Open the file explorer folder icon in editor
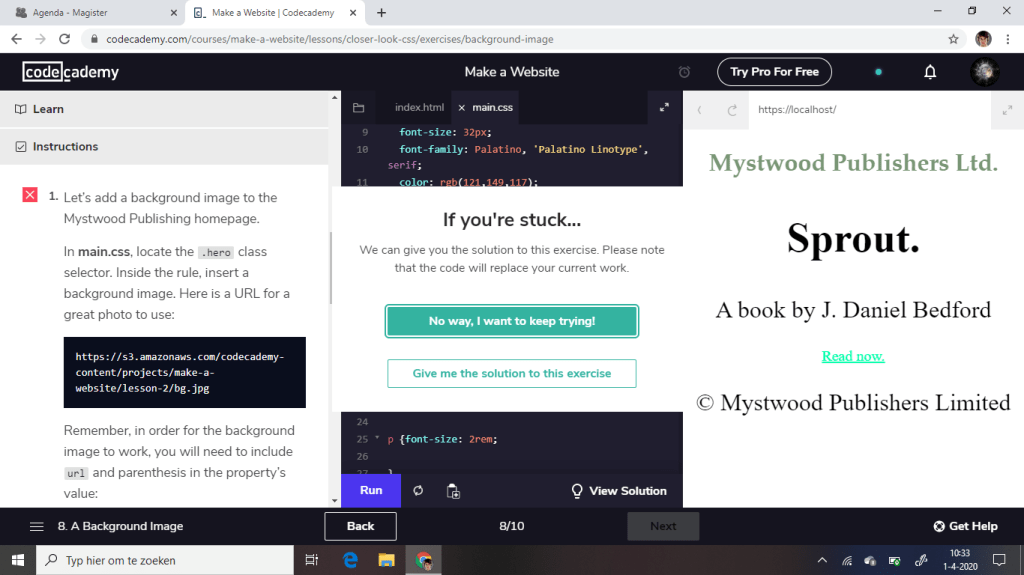The image size is (1024, 575). coord(358,108)
